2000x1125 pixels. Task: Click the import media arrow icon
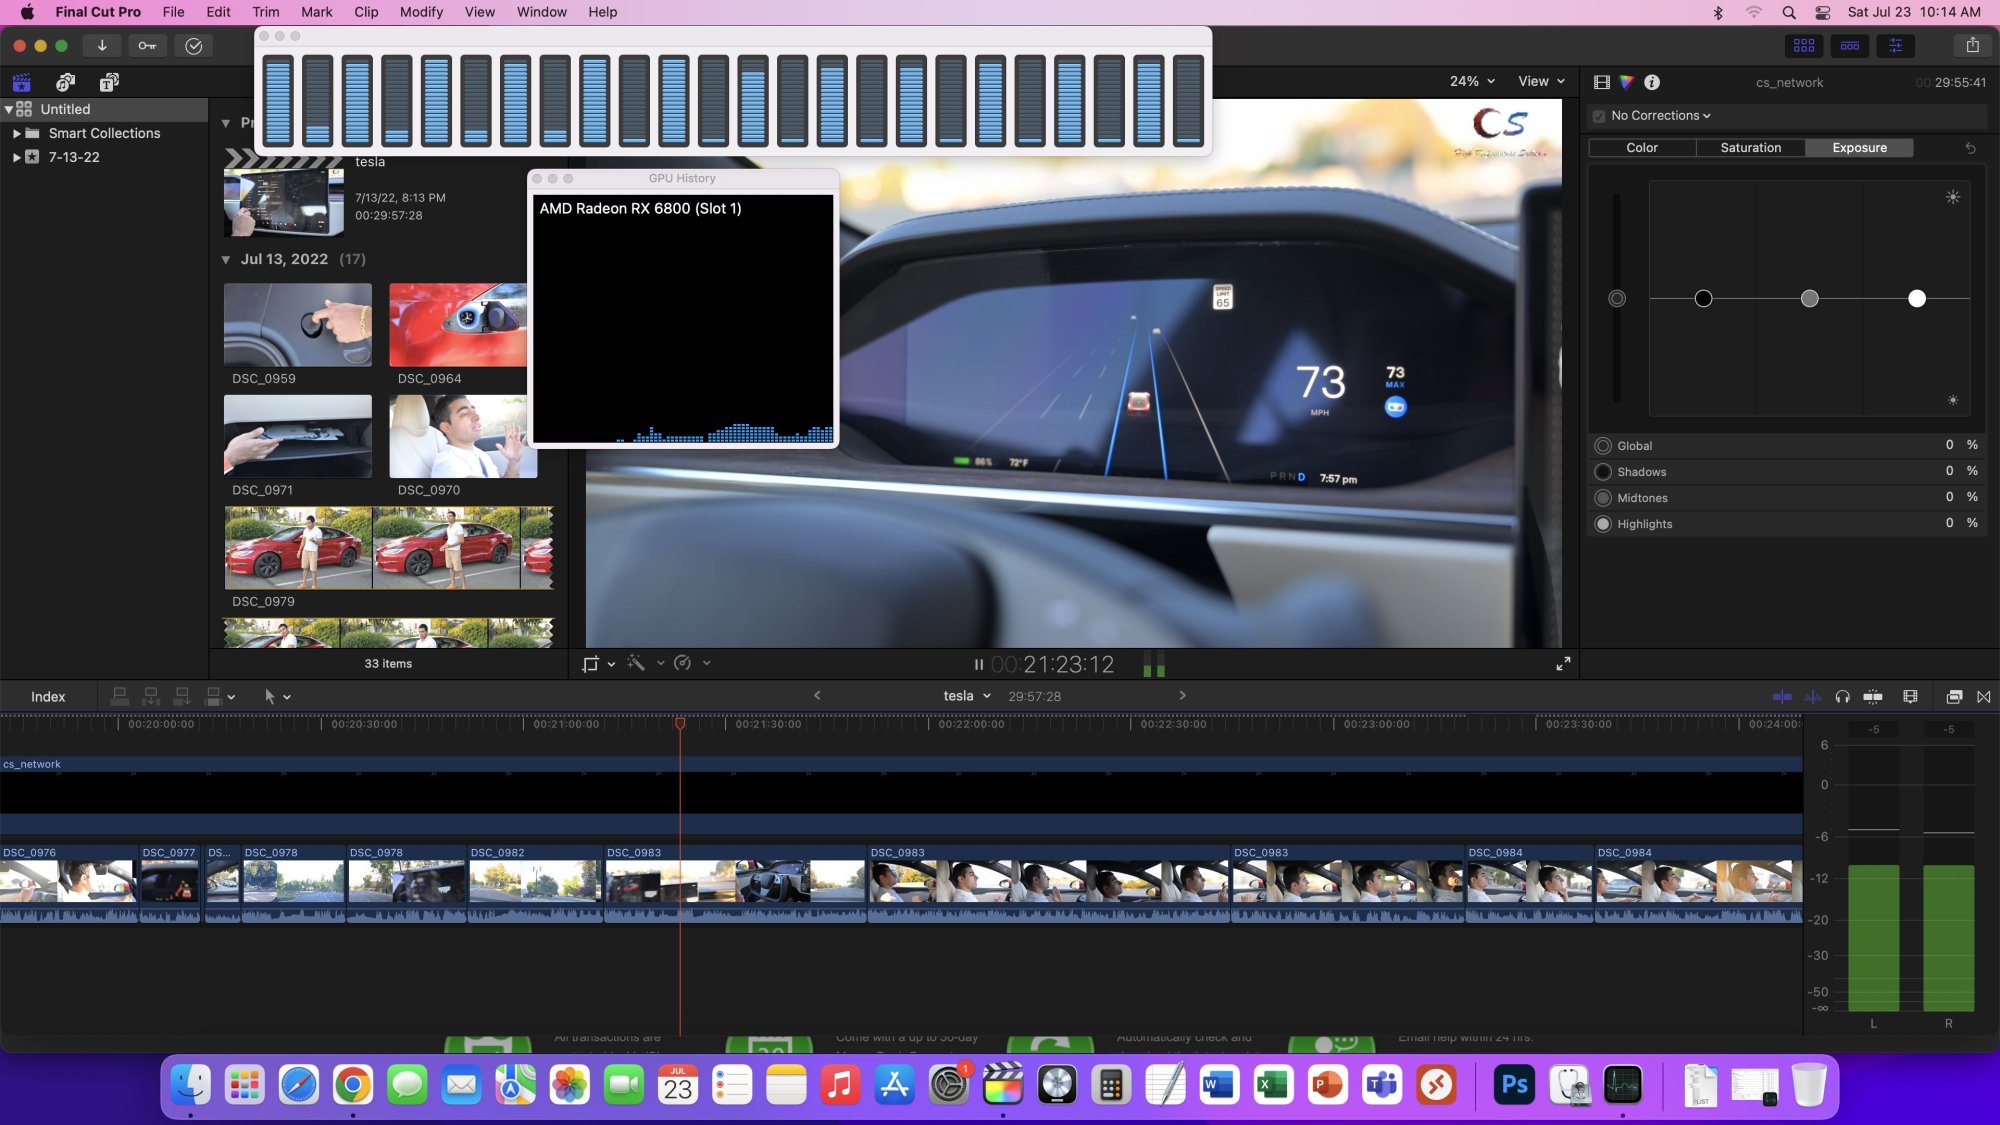click(x=101, y=45)
